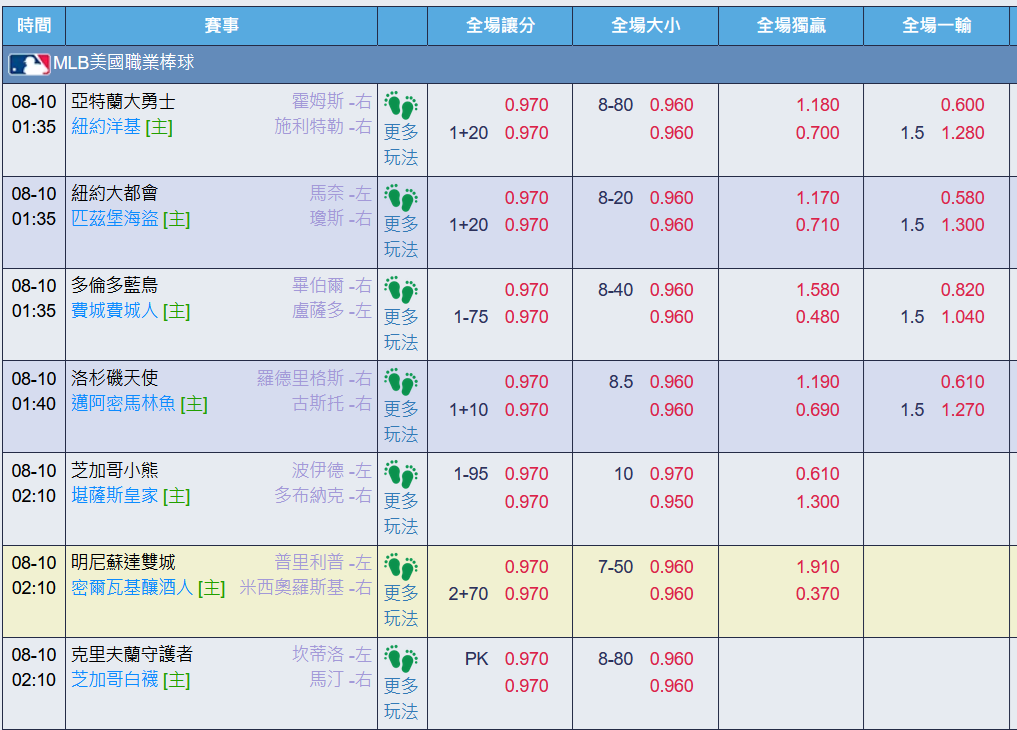1017x730 pixels.
Task: Click footprints icon for 明尼蘇達雙城 game
Action: (x=401, y=567)
